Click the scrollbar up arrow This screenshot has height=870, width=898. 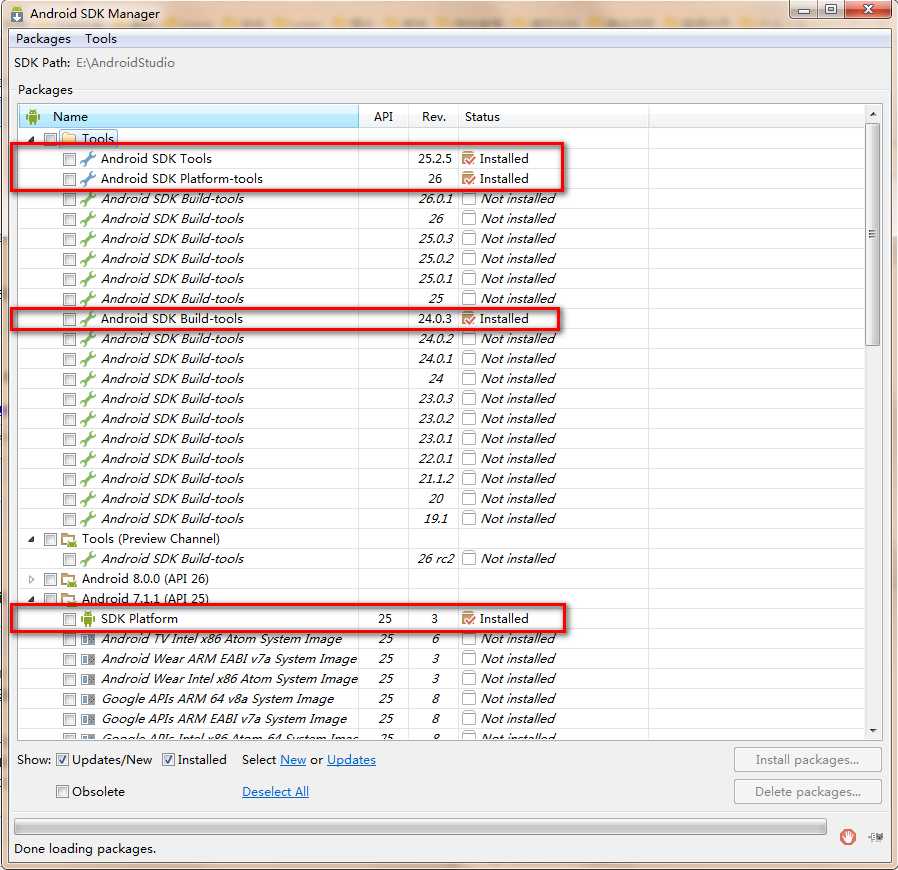pyautogui.click(x=872, y=115)
